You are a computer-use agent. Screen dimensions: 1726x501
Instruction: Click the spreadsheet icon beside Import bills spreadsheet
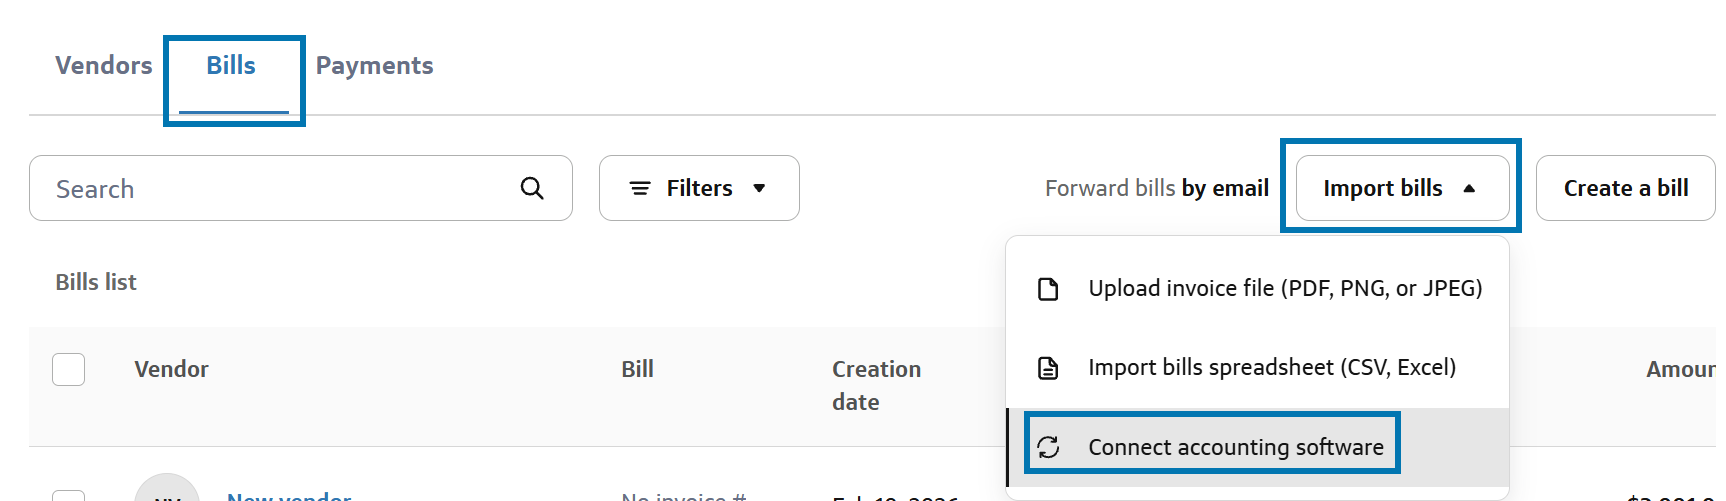(x=1048, y=368)
